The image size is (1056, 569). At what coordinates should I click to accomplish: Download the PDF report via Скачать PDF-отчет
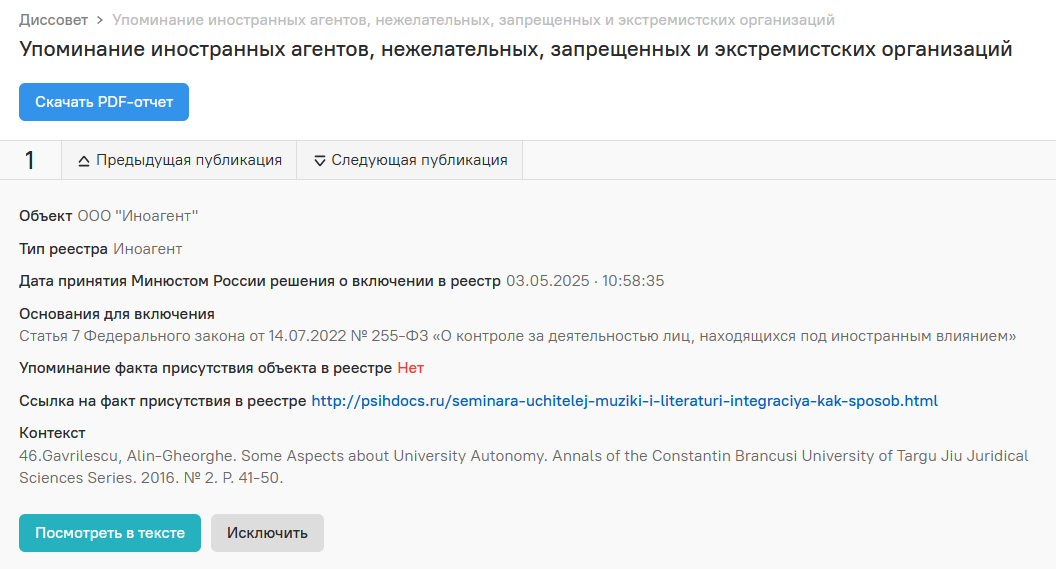(x=104, y=102)
